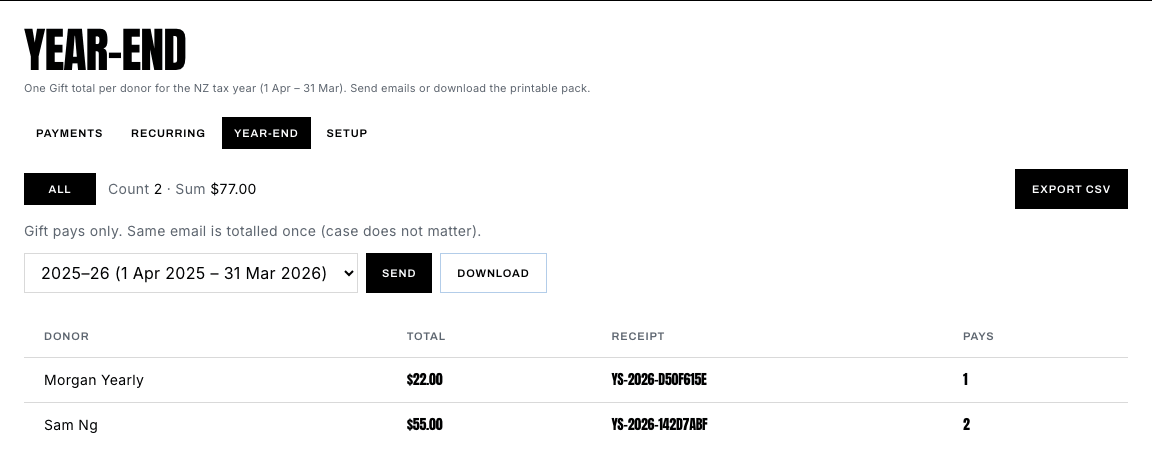Click the Receipt column header
This screenshot has height=472, width=1152.
[x=638, y=336]
